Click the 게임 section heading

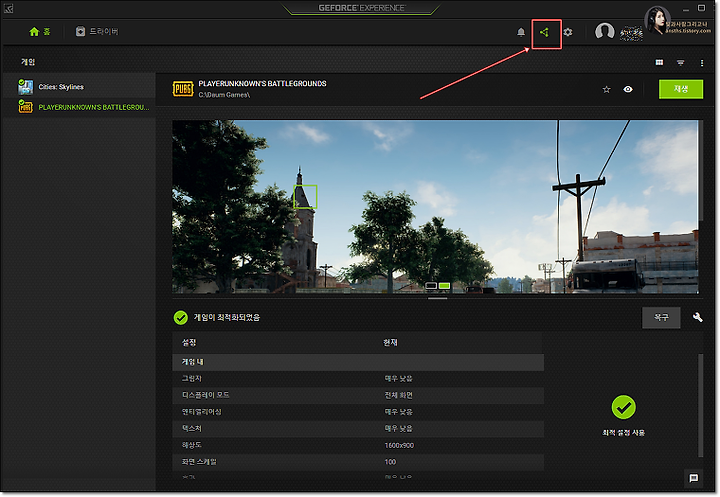point(28,62)
